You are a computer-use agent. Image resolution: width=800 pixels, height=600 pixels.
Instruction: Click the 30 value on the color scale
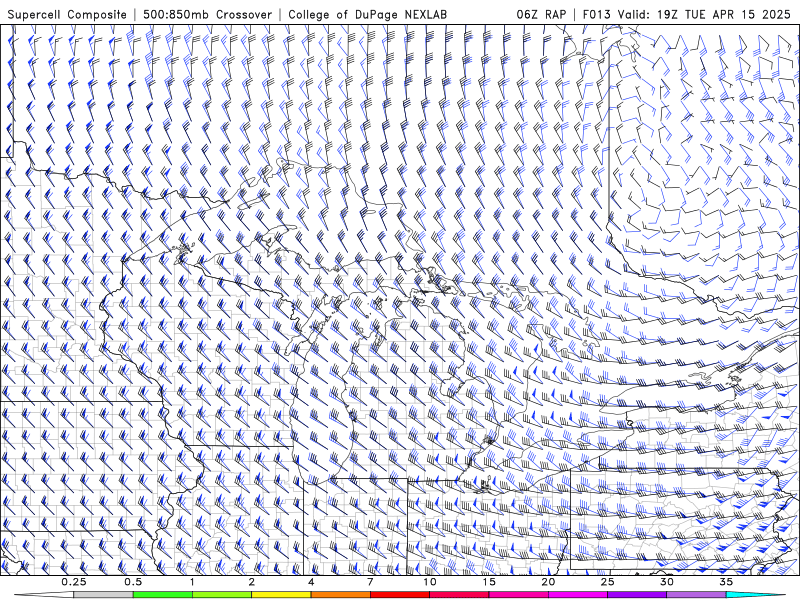pos(667,582)
